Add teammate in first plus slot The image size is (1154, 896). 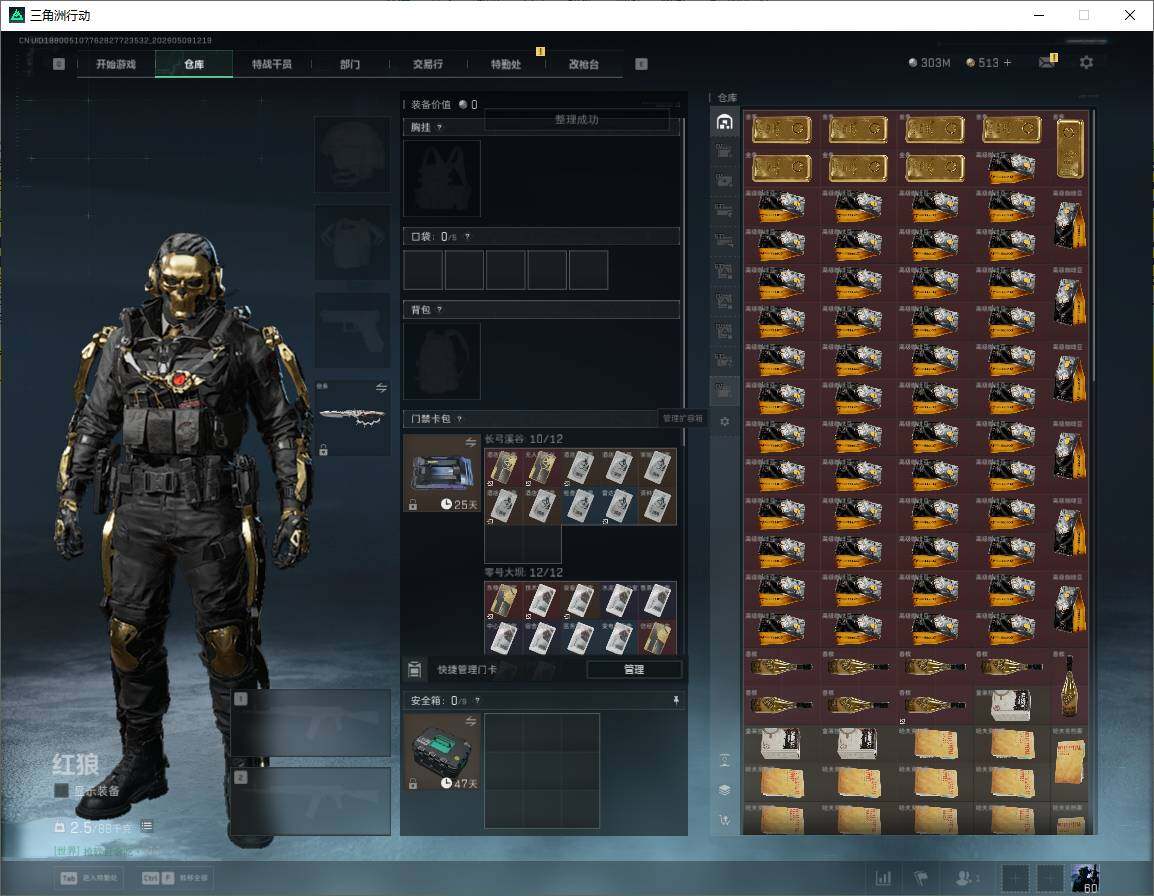click(1016, 878)
